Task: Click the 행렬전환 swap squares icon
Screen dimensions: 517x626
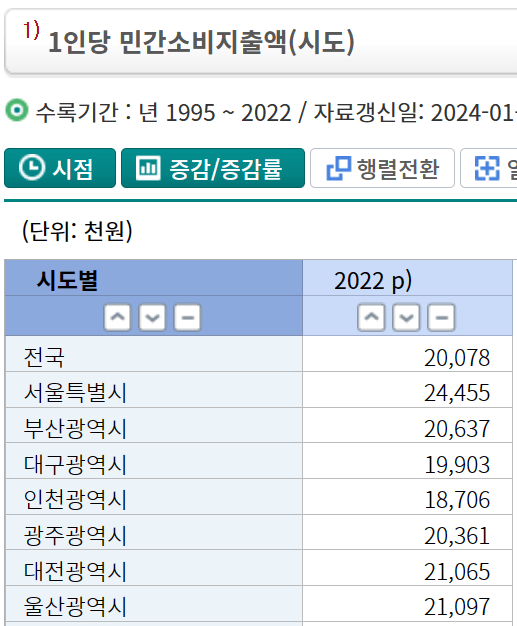Action: [339, 168]
